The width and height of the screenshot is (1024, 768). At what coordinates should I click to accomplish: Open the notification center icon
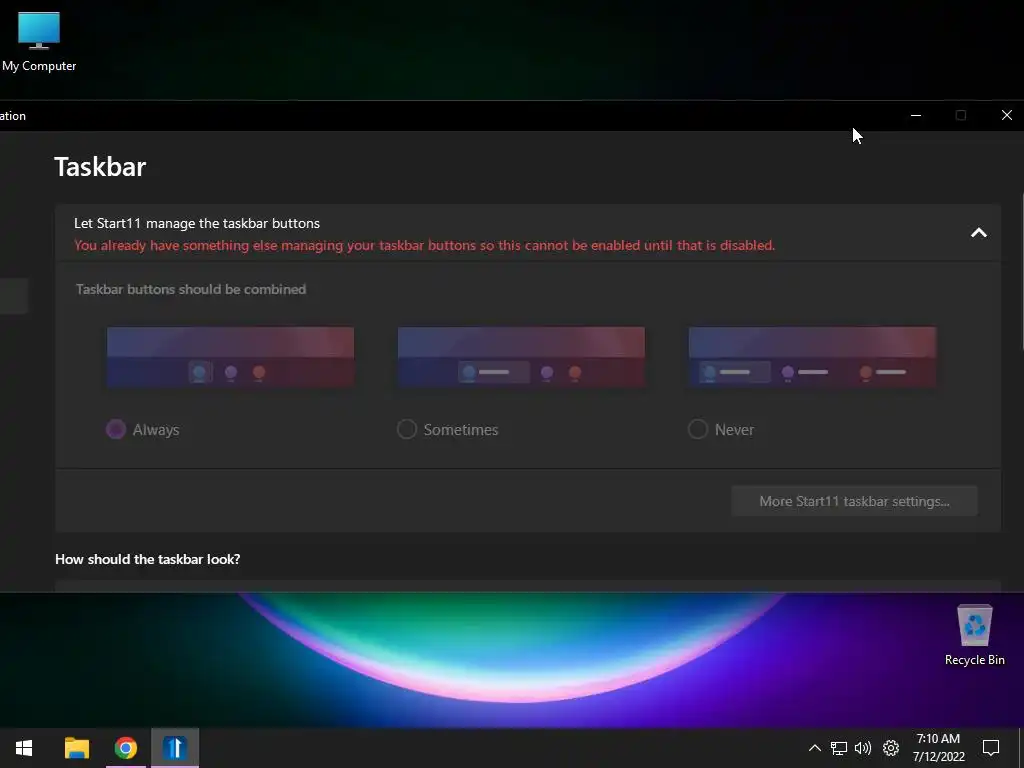991,748
